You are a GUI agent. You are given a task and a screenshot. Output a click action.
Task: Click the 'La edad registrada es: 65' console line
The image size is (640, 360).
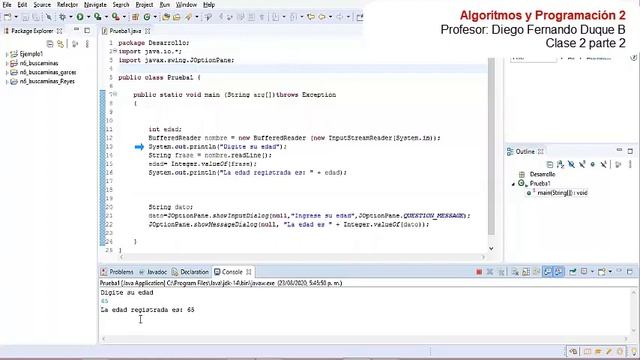coord(147,310)
